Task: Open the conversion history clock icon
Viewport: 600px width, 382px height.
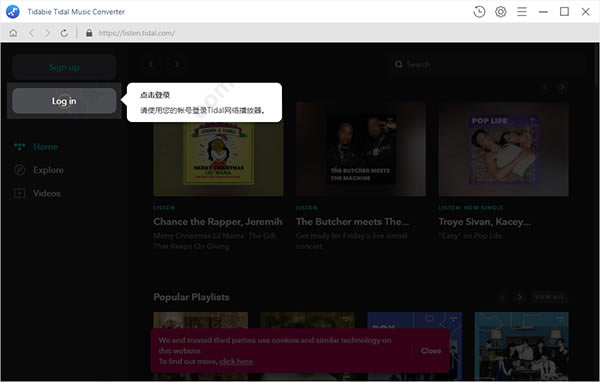Action: pyautogui.click(x=479, y=12)
